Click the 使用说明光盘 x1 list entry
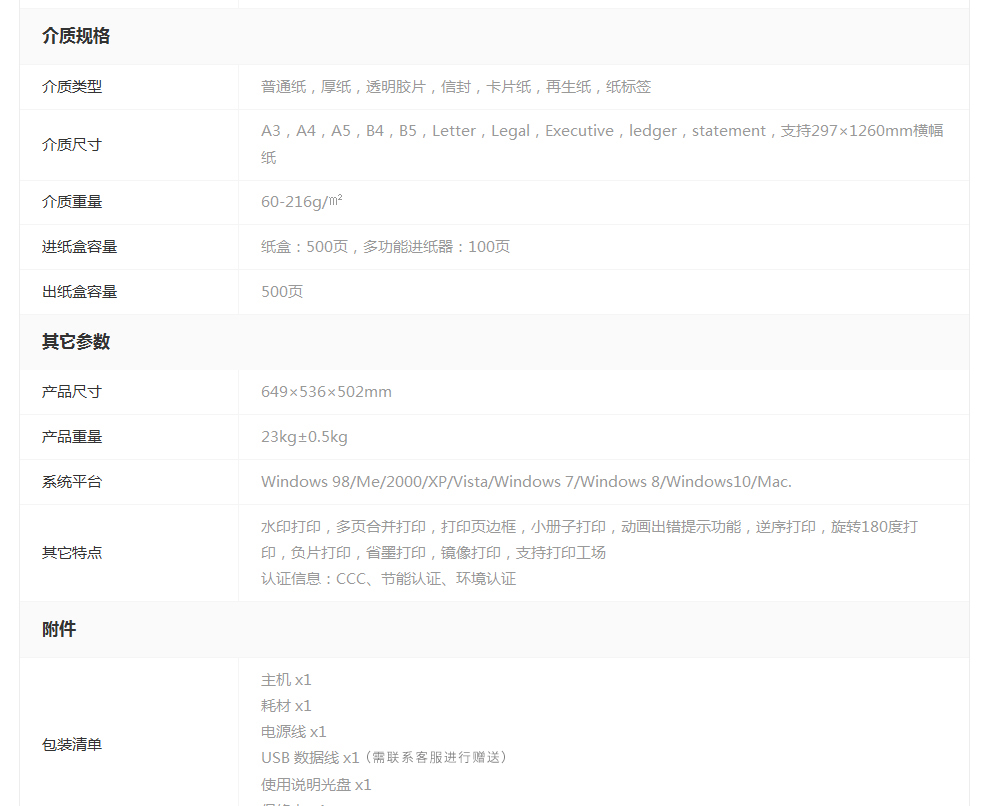 316,785
